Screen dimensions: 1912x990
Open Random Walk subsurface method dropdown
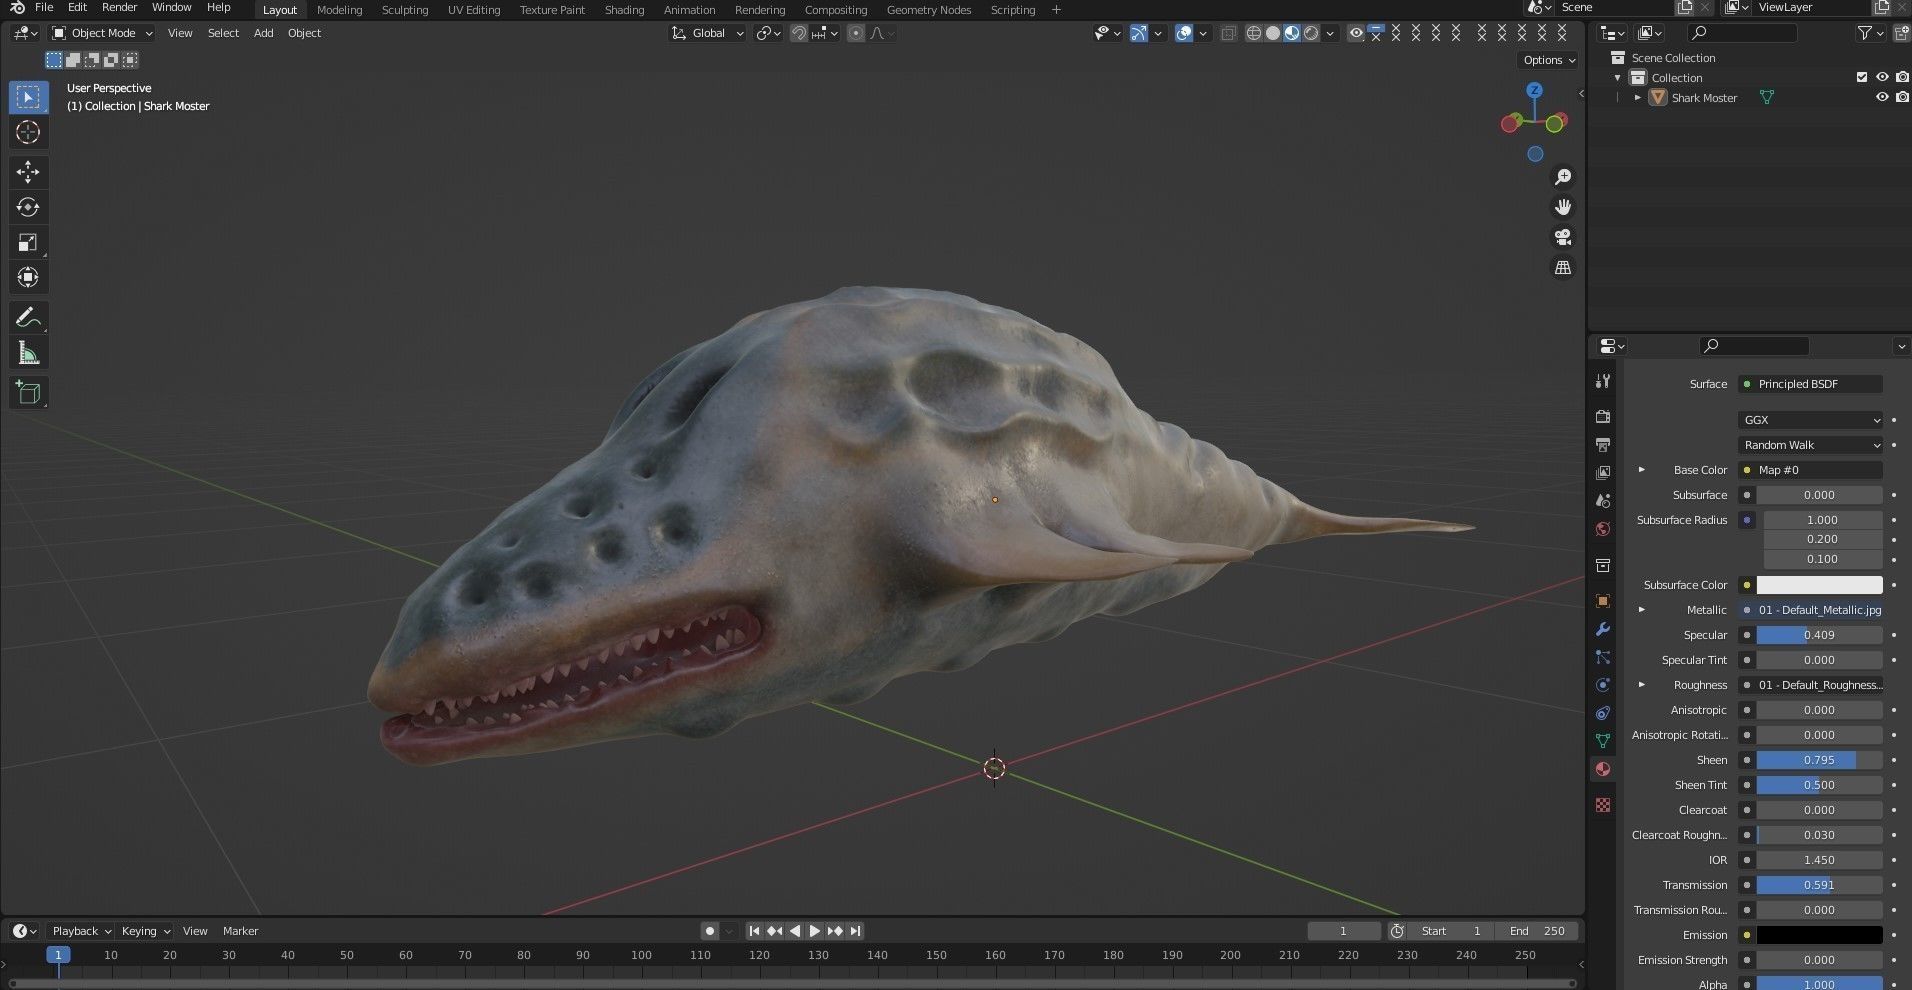click(1811, 445)
